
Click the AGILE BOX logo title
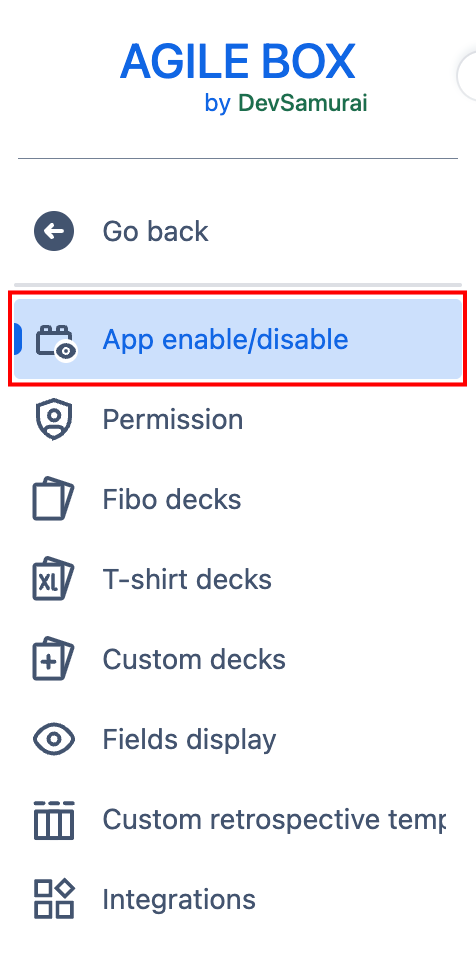(x=238, y=62)
